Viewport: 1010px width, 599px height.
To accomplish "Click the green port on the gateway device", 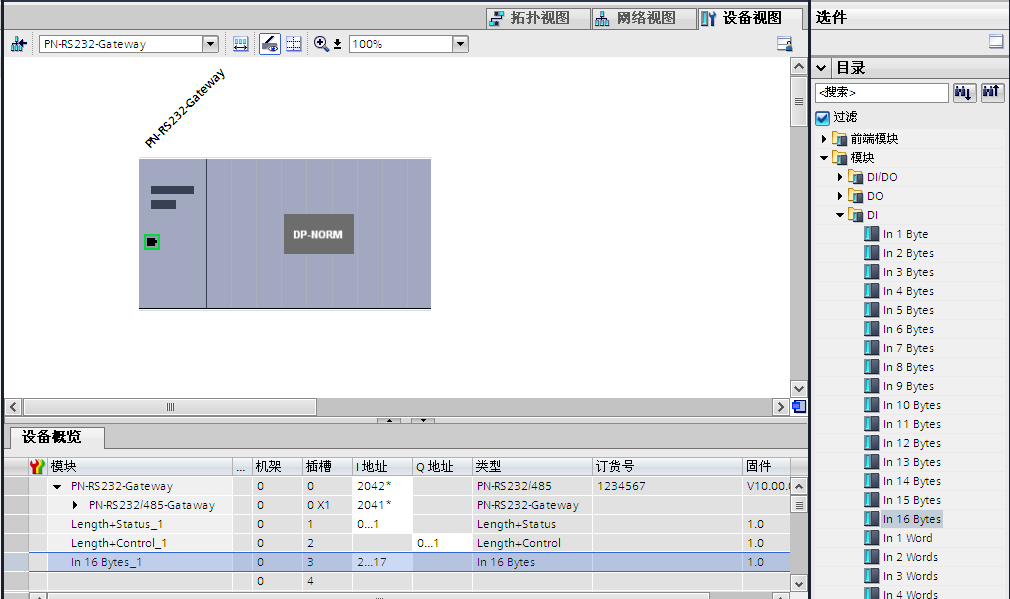I will (x=151, y=242).
